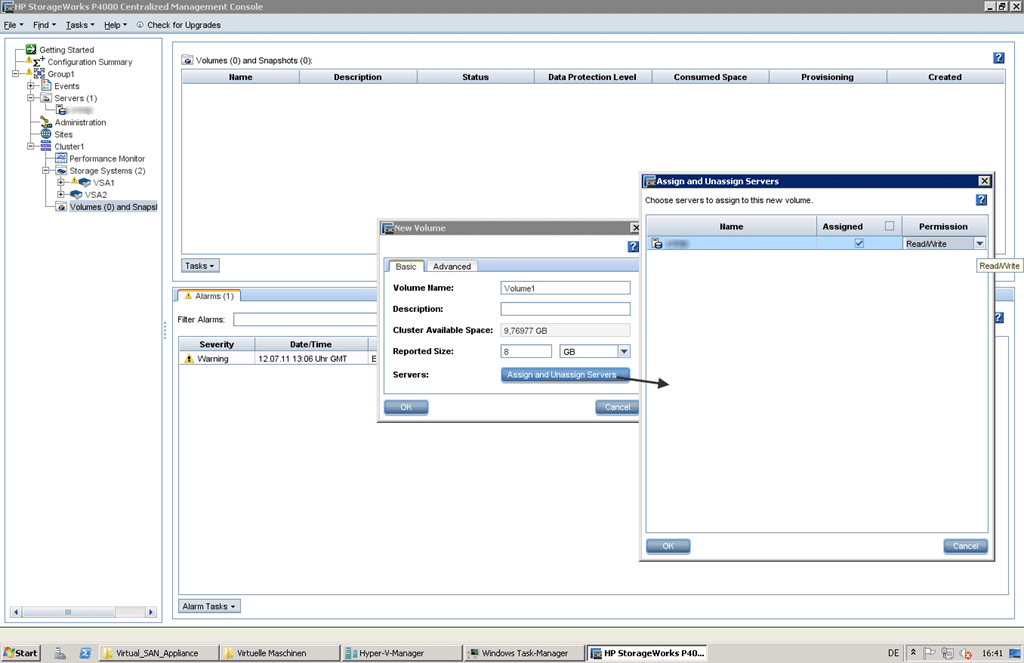Switch to the Advanced tab in New Volume
This screenshot has height=663, width=1024.
(452, 267)
